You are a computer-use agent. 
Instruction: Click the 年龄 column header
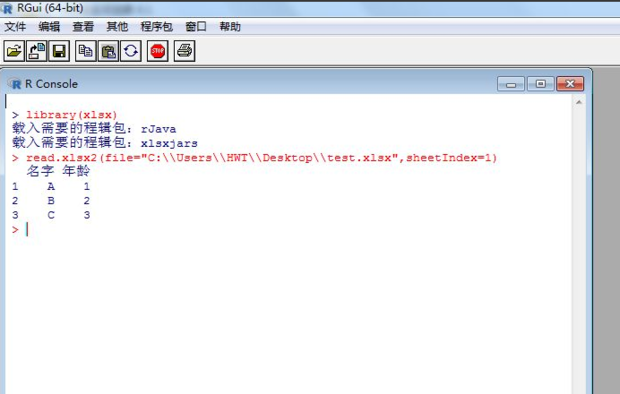(76, 171)
